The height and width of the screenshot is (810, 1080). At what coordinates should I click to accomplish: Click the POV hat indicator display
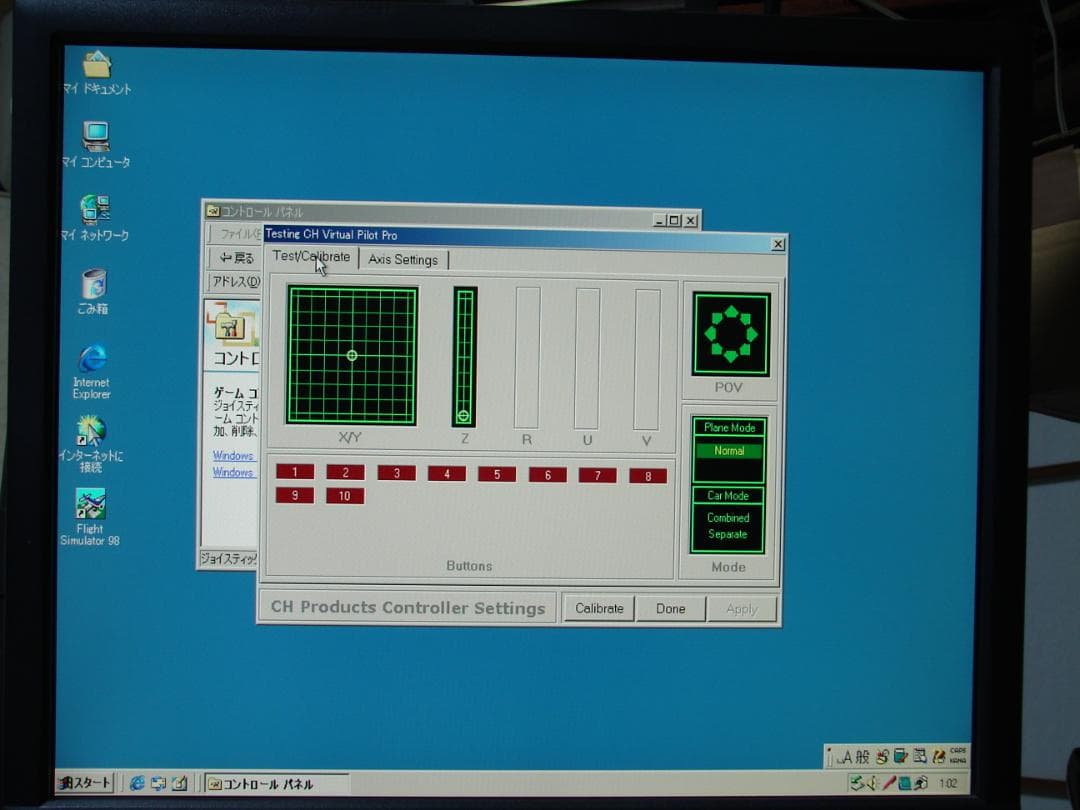[731, 334]
